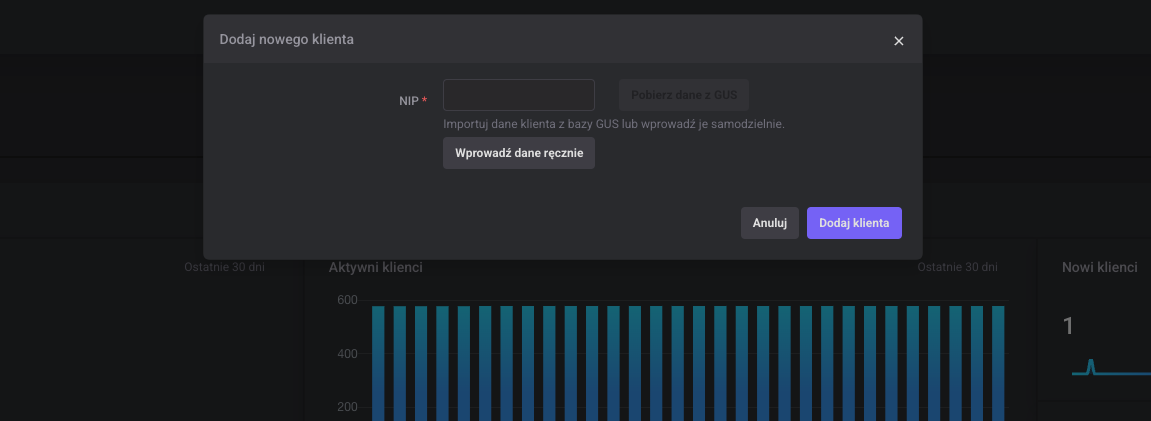The image size is (1151, 421).
Task: Select the Nowi klienci card title
Action: (1099, 267)
